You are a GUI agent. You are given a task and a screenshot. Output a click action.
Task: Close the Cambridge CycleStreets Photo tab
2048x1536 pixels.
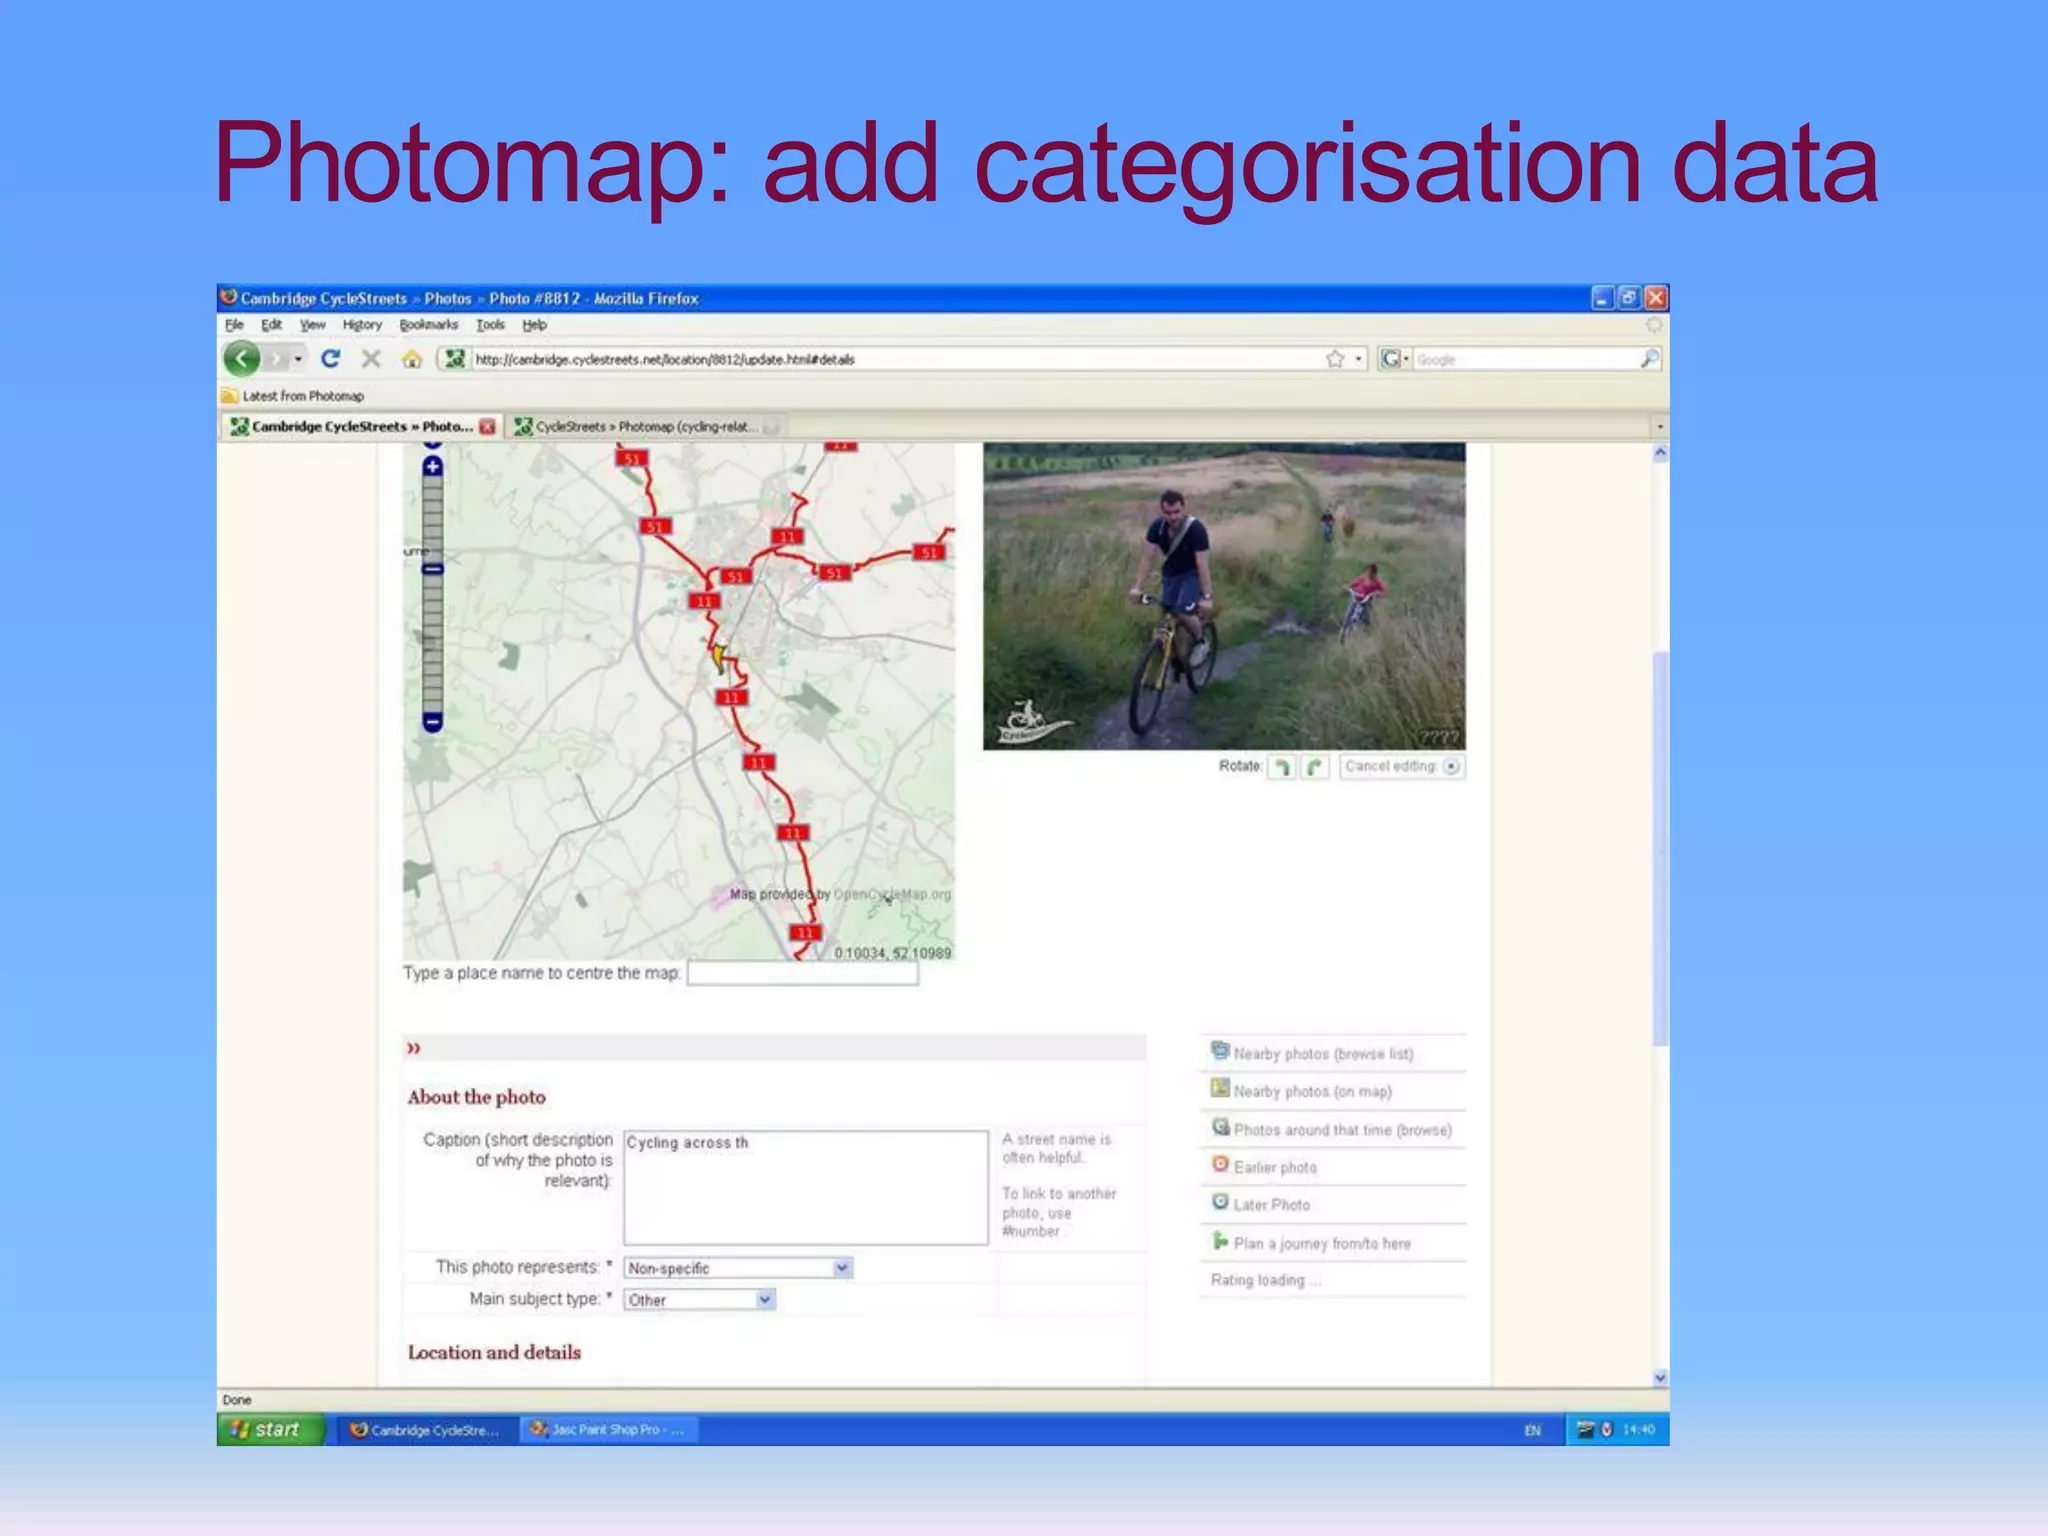coord(487,427)
